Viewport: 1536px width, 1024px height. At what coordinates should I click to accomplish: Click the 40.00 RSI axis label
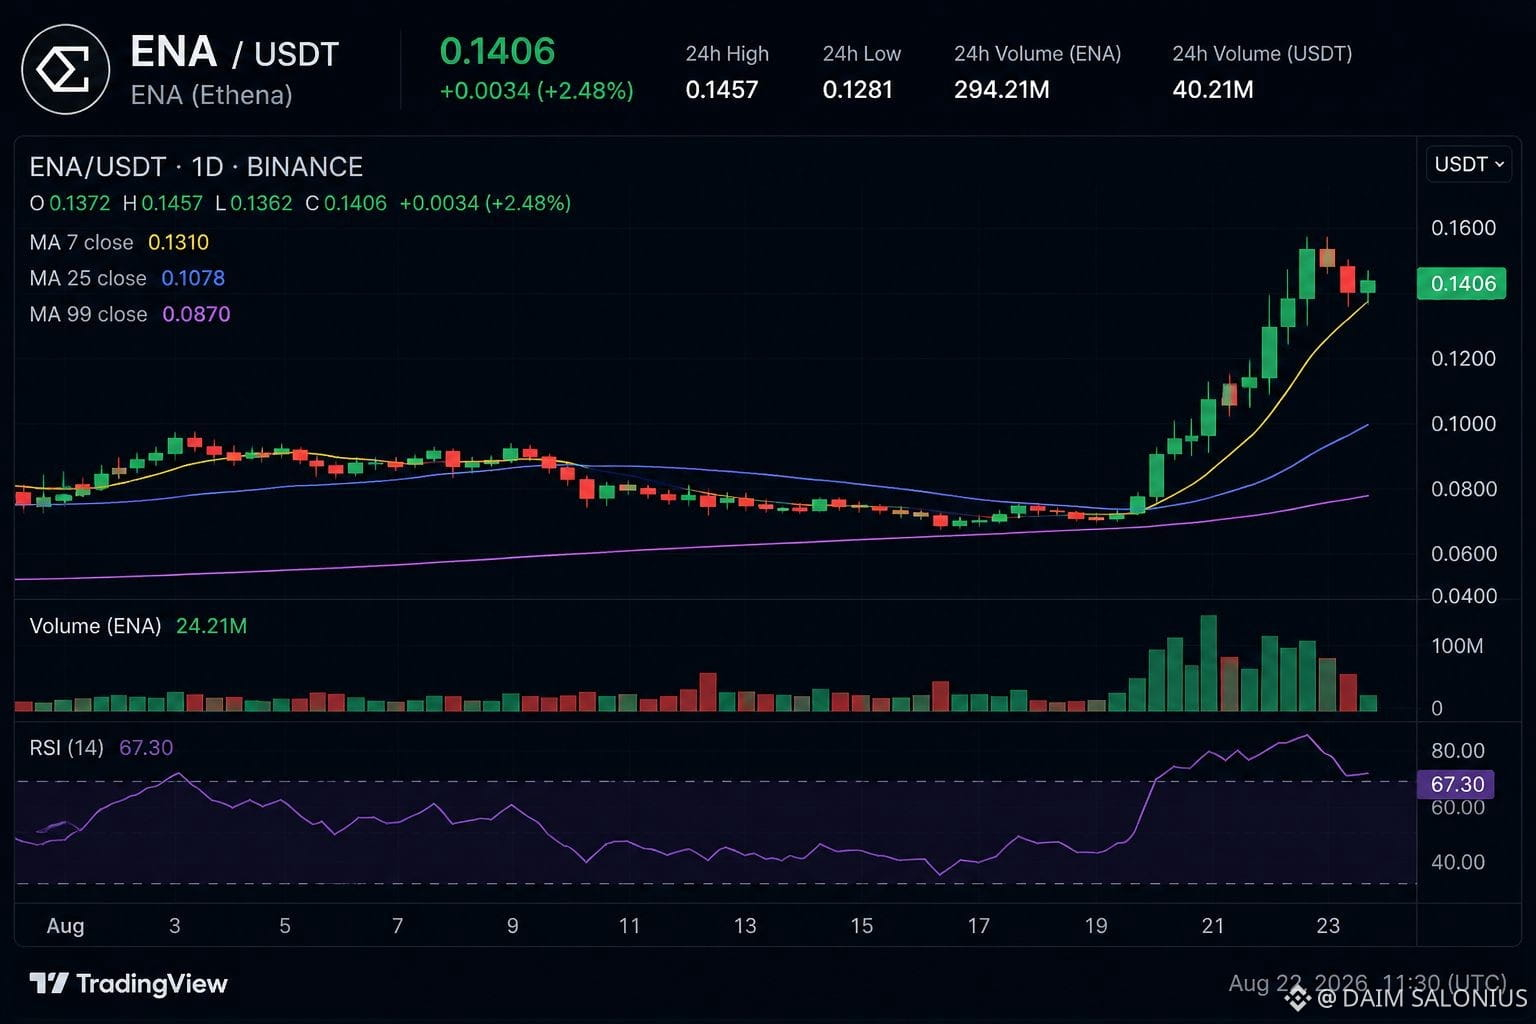[1458, 862]
